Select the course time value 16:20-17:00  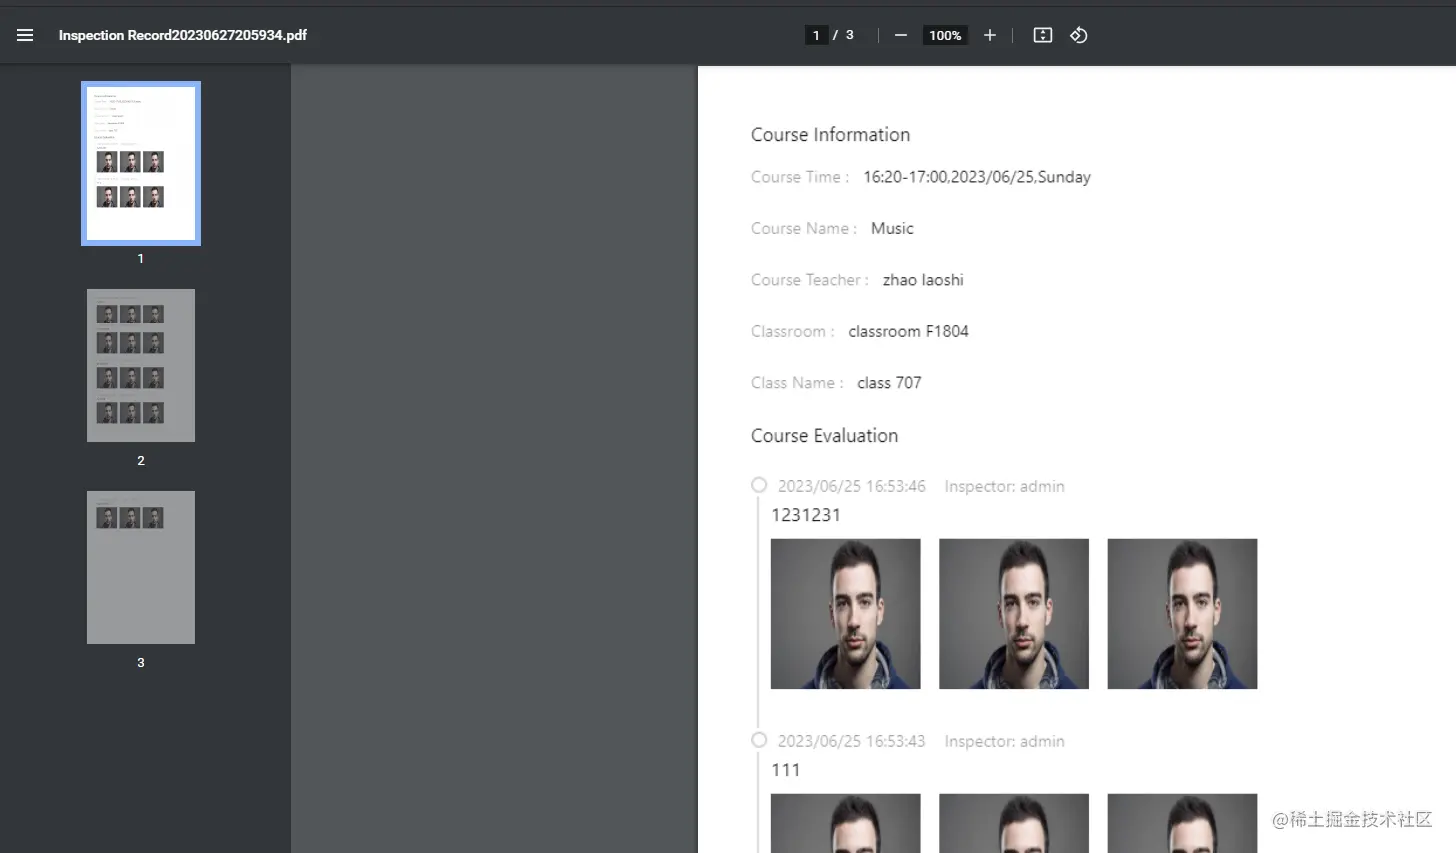[x=977, y=177]
